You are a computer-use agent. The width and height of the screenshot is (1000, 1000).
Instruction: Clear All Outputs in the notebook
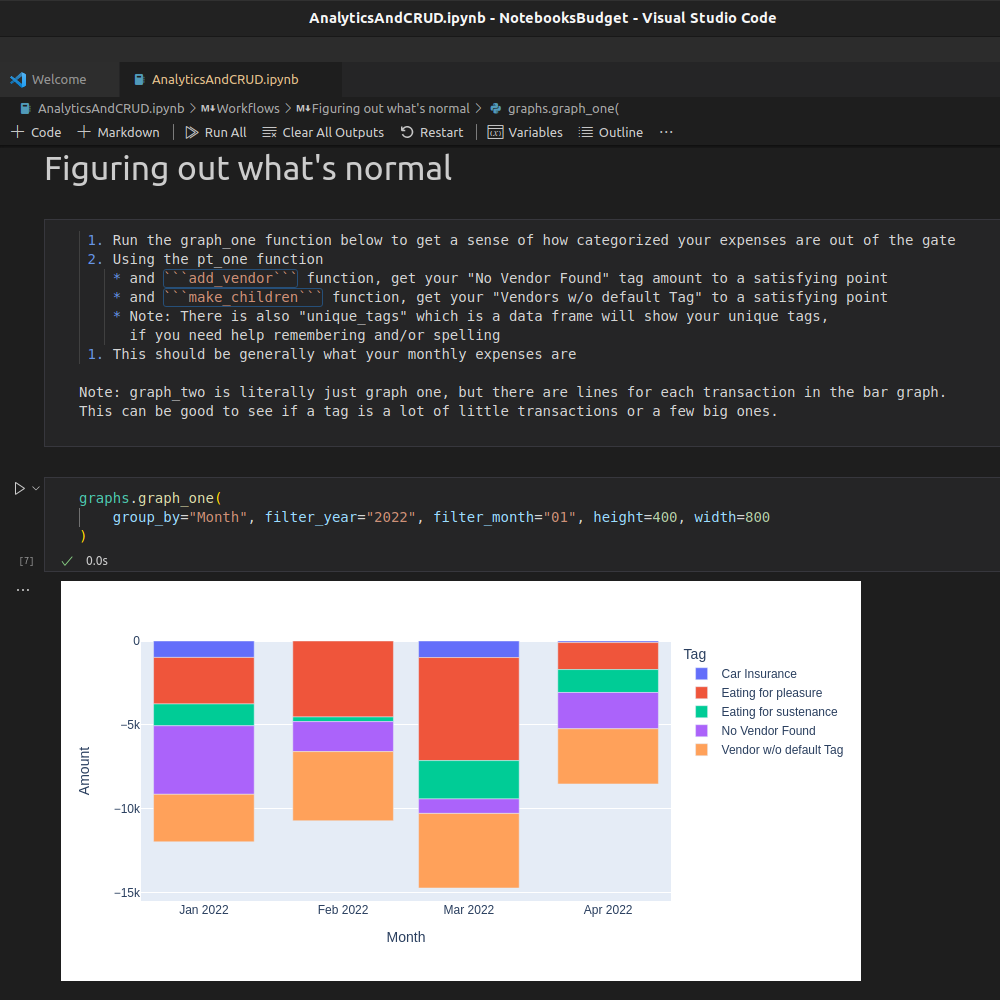click(x=323, y=133)
